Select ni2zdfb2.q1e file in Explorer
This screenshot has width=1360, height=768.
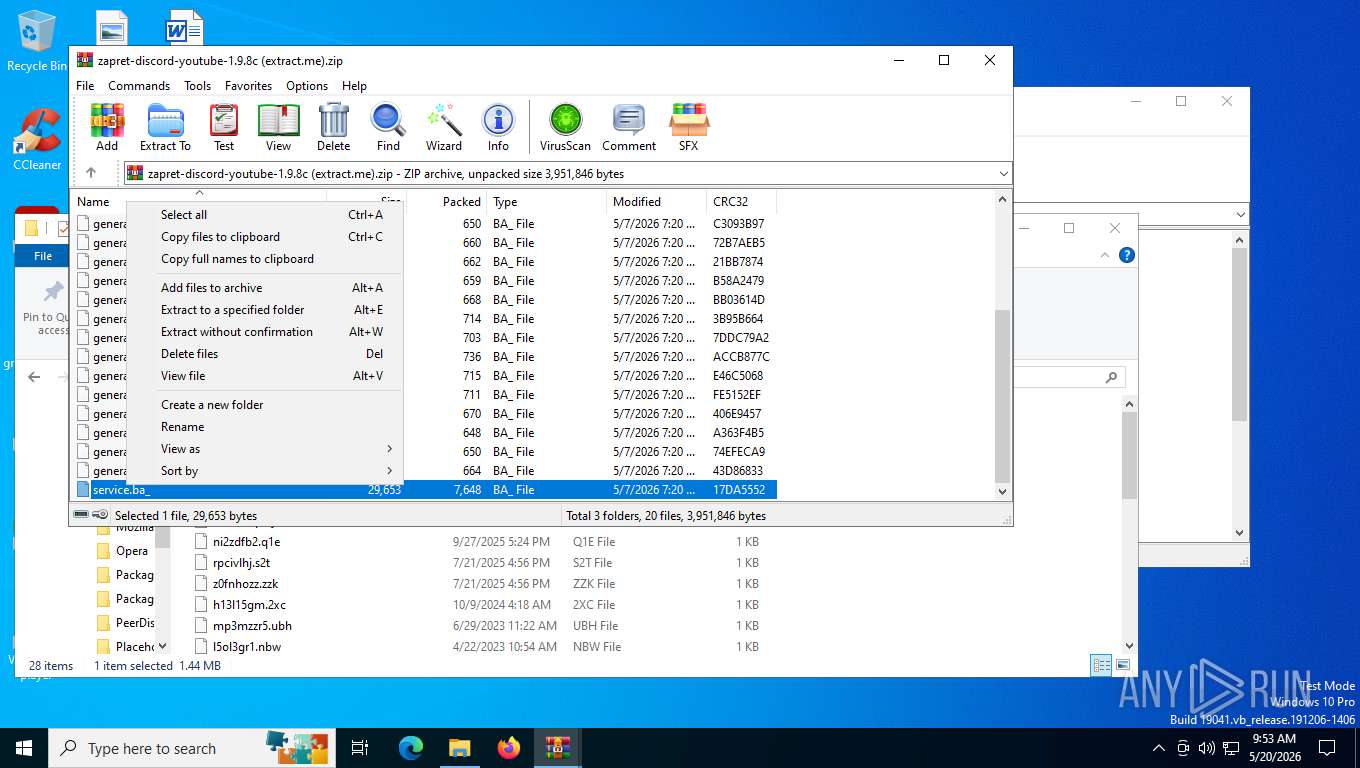point(246,542)
